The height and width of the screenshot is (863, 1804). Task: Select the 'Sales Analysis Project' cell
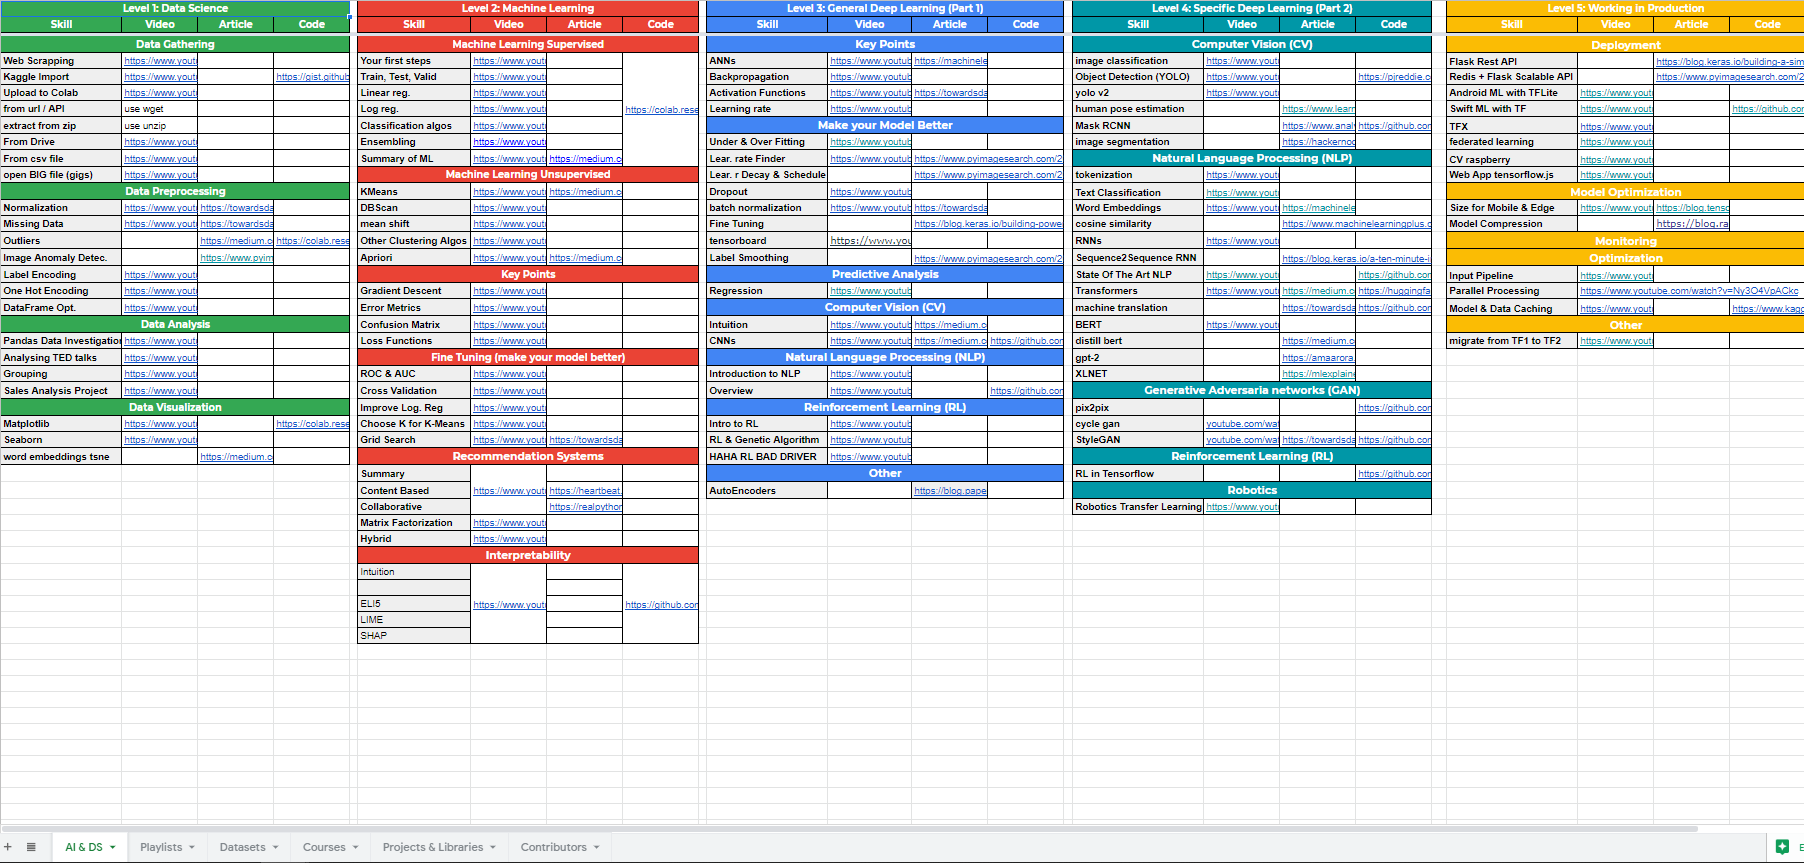pyautogui.click(x=61, y=391)
